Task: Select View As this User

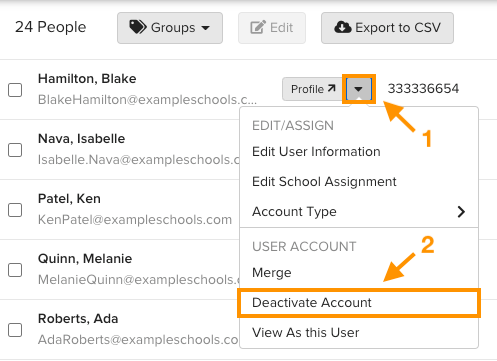Action: [359, 333]
